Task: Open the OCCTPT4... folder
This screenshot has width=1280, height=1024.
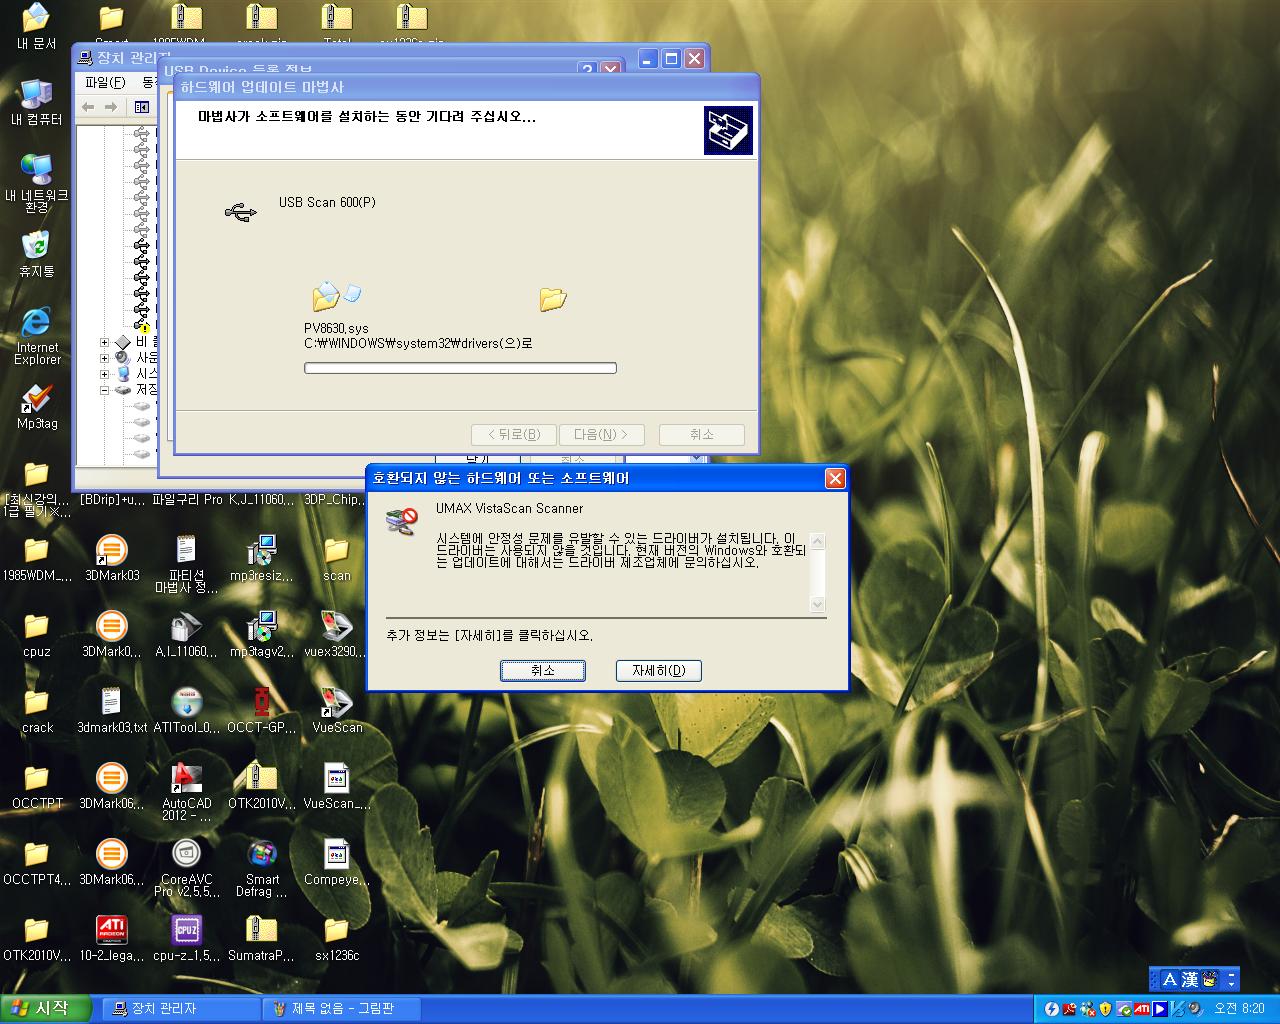Action: [x=37, y=862]
